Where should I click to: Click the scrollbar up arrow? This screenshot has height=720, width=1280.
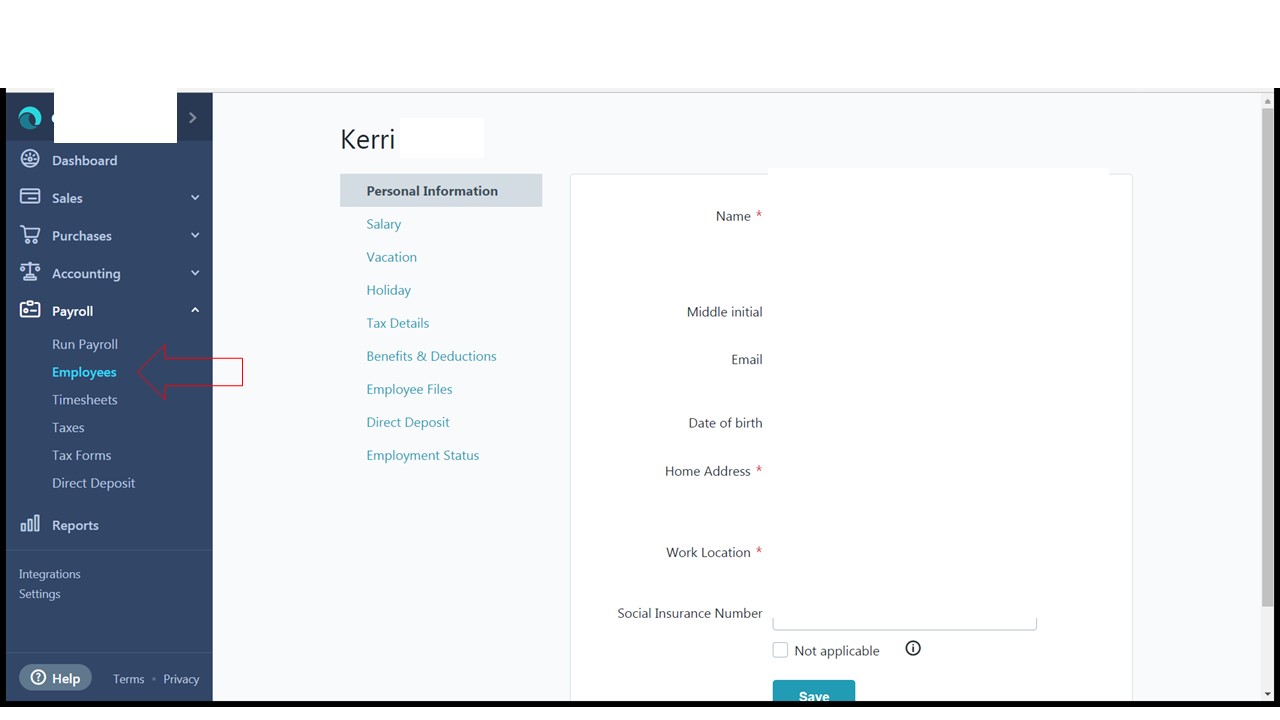pyautogui.click(x=1268, y=101)
